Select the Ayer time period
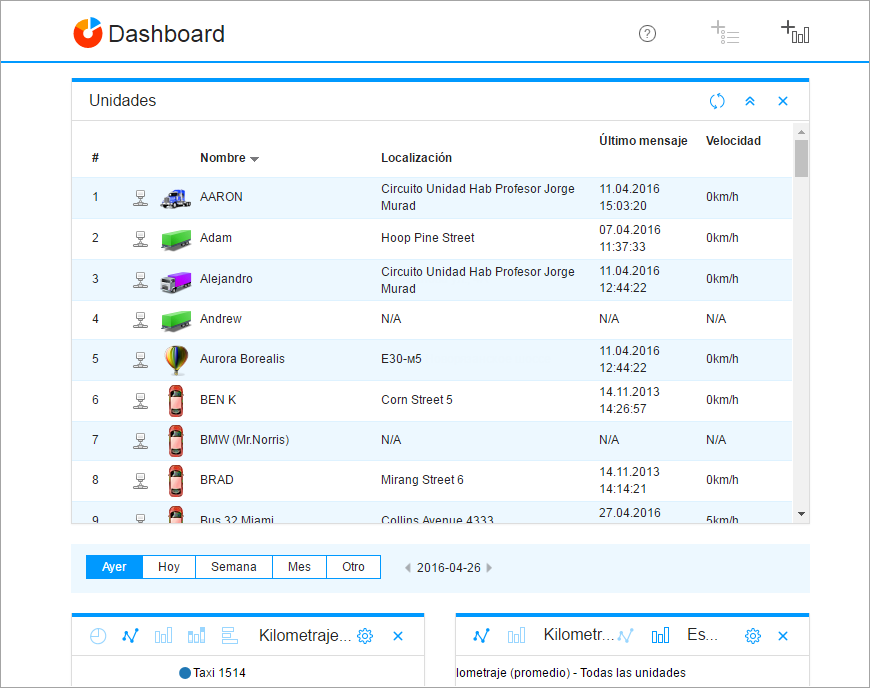Viewport: 870px width, 688px height. (114, 567)
